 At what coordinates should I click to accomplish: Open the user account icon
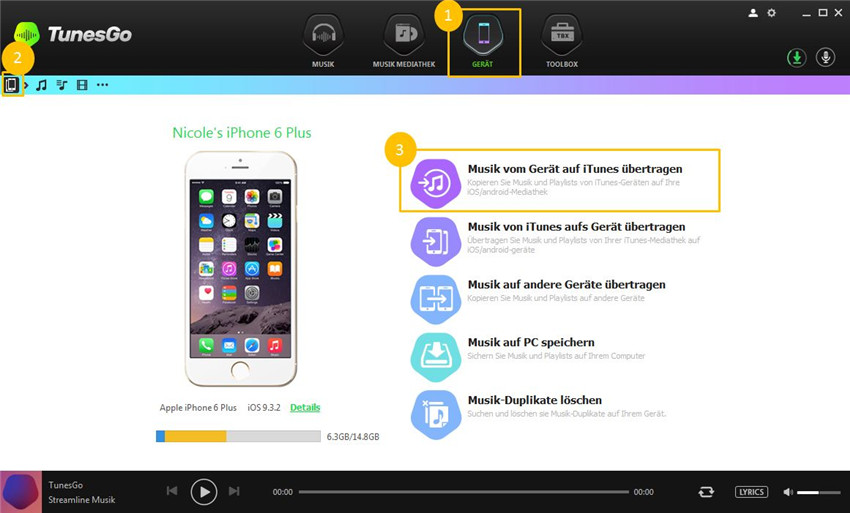[753, 13]
